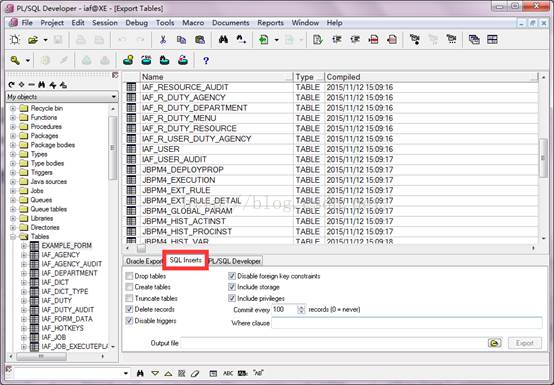This screenshot has width=554, height=385.
Task: Expand the IAF_AGENCY table node
Action: (24, 255)
